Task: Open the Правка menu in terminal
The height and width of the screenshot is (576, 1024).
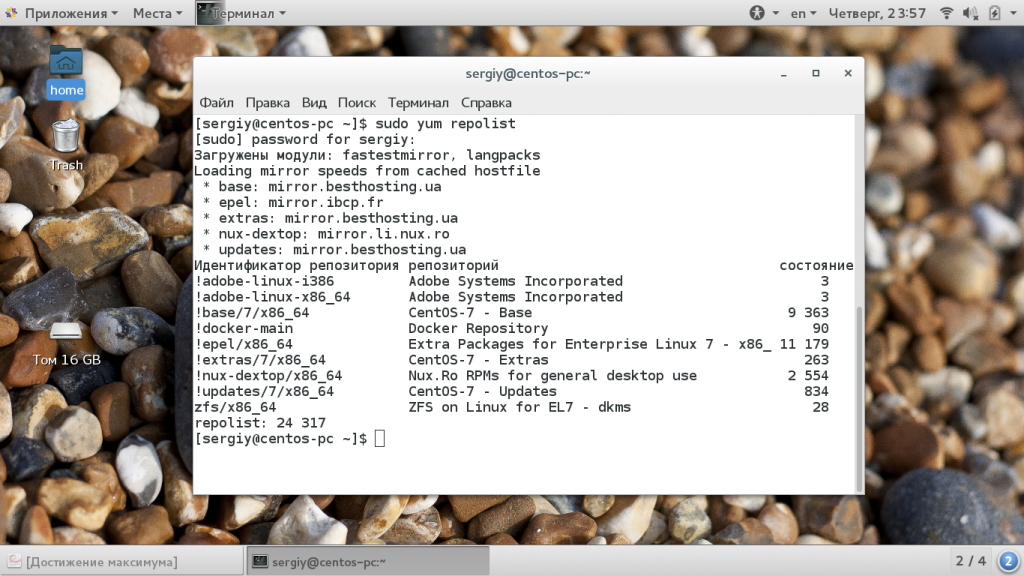Action: pos(267,102)
